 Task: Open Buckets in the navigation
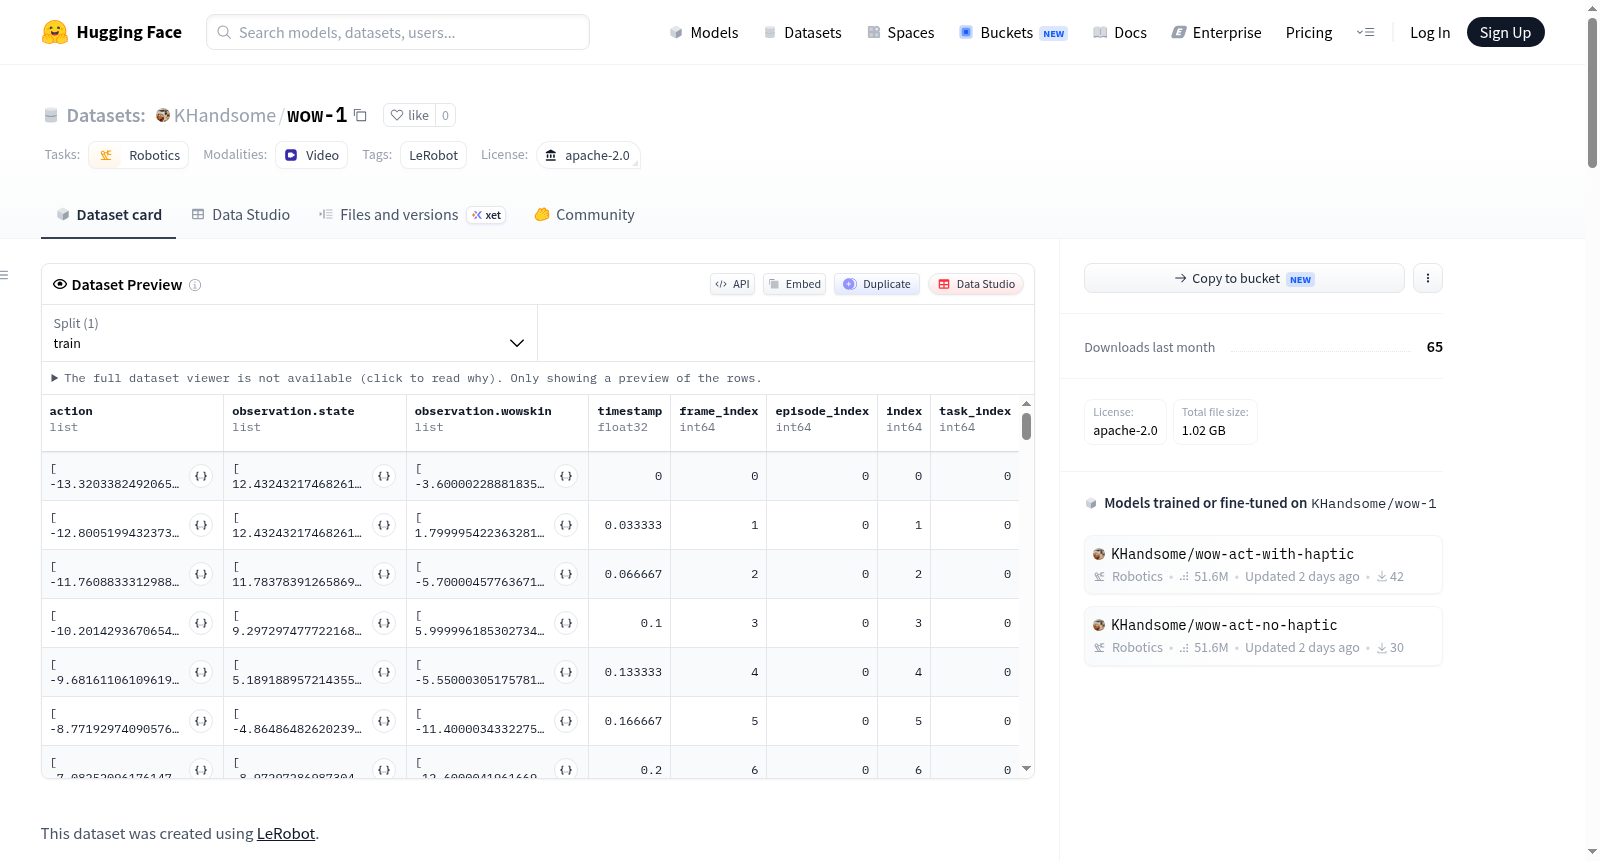coord(1013,32)
